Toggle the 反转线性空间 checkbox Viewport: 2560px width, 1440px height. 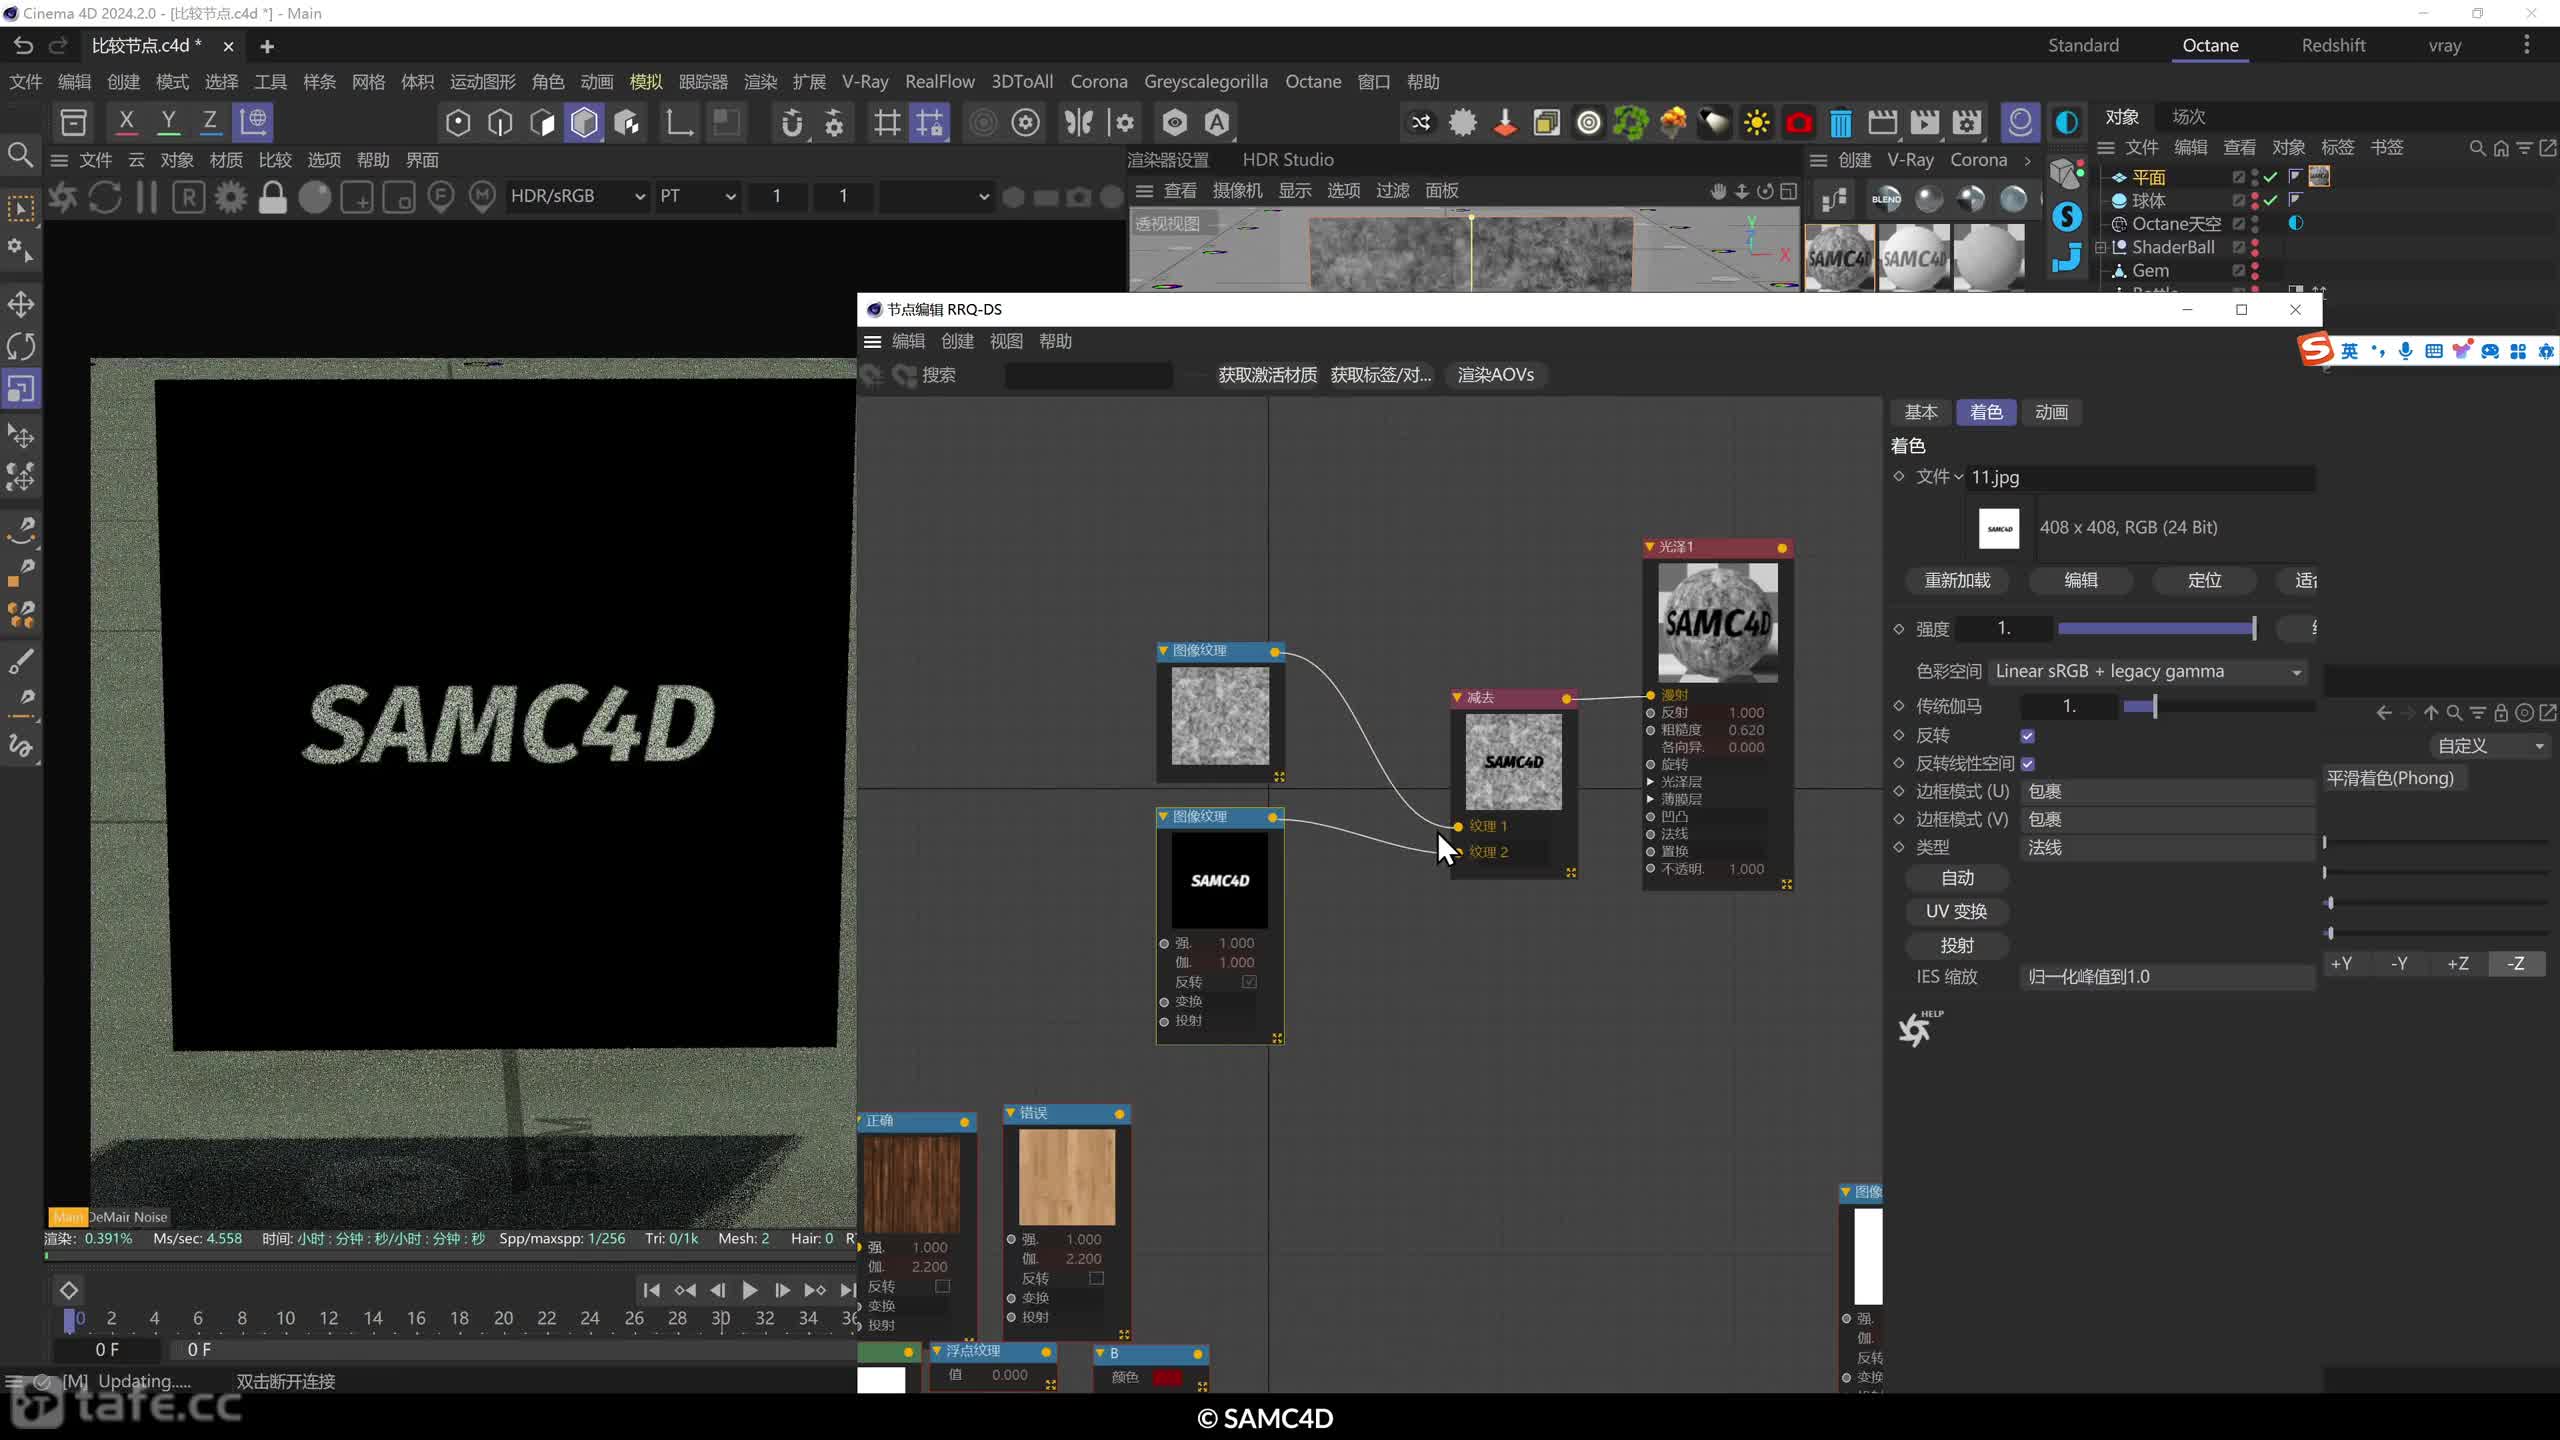pos(2027,764)
